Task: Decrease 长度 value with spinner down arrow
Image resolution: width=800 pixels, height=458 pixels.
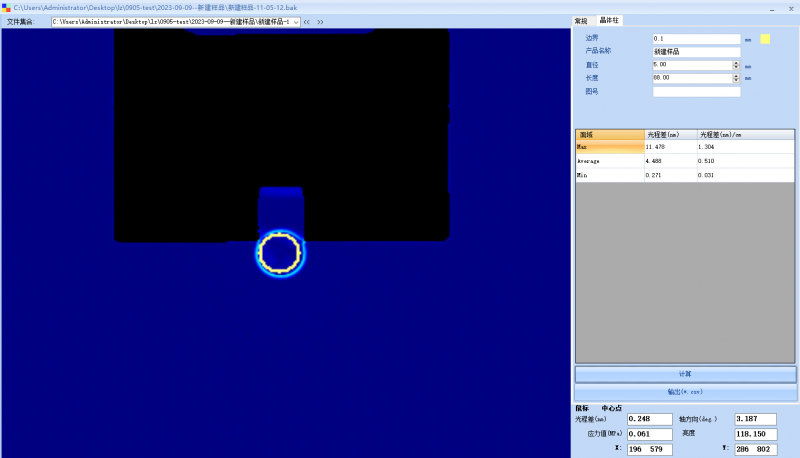Action: (736, 81)
